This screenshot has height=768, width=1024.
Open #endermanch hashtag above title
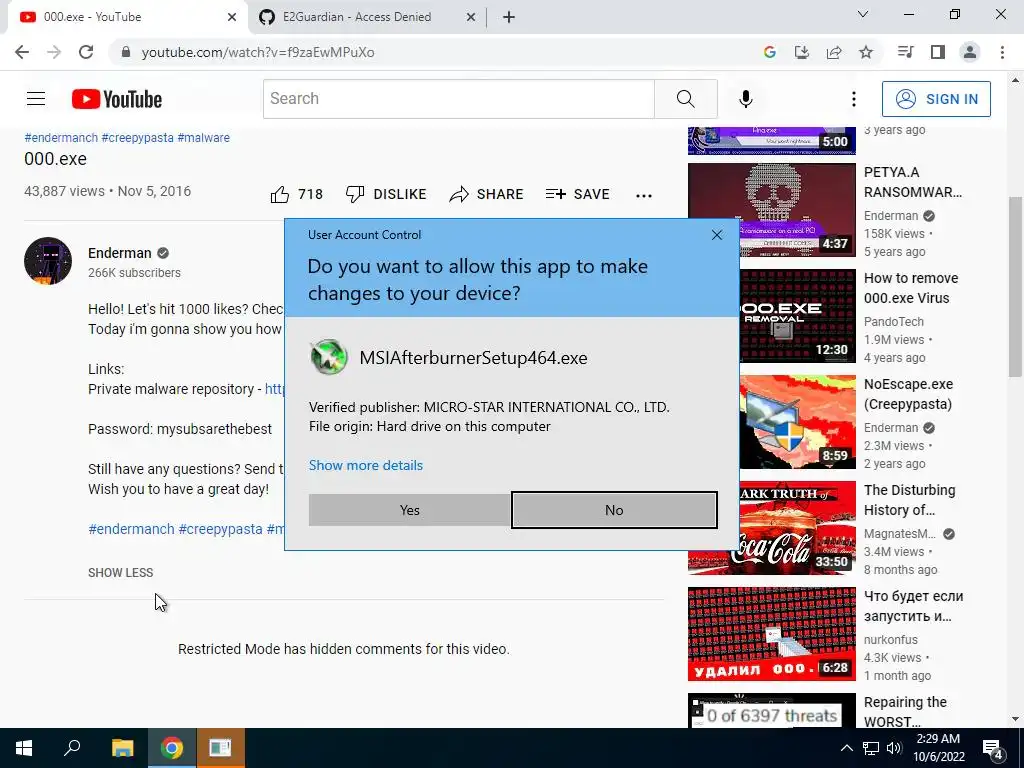click(61, 138)
